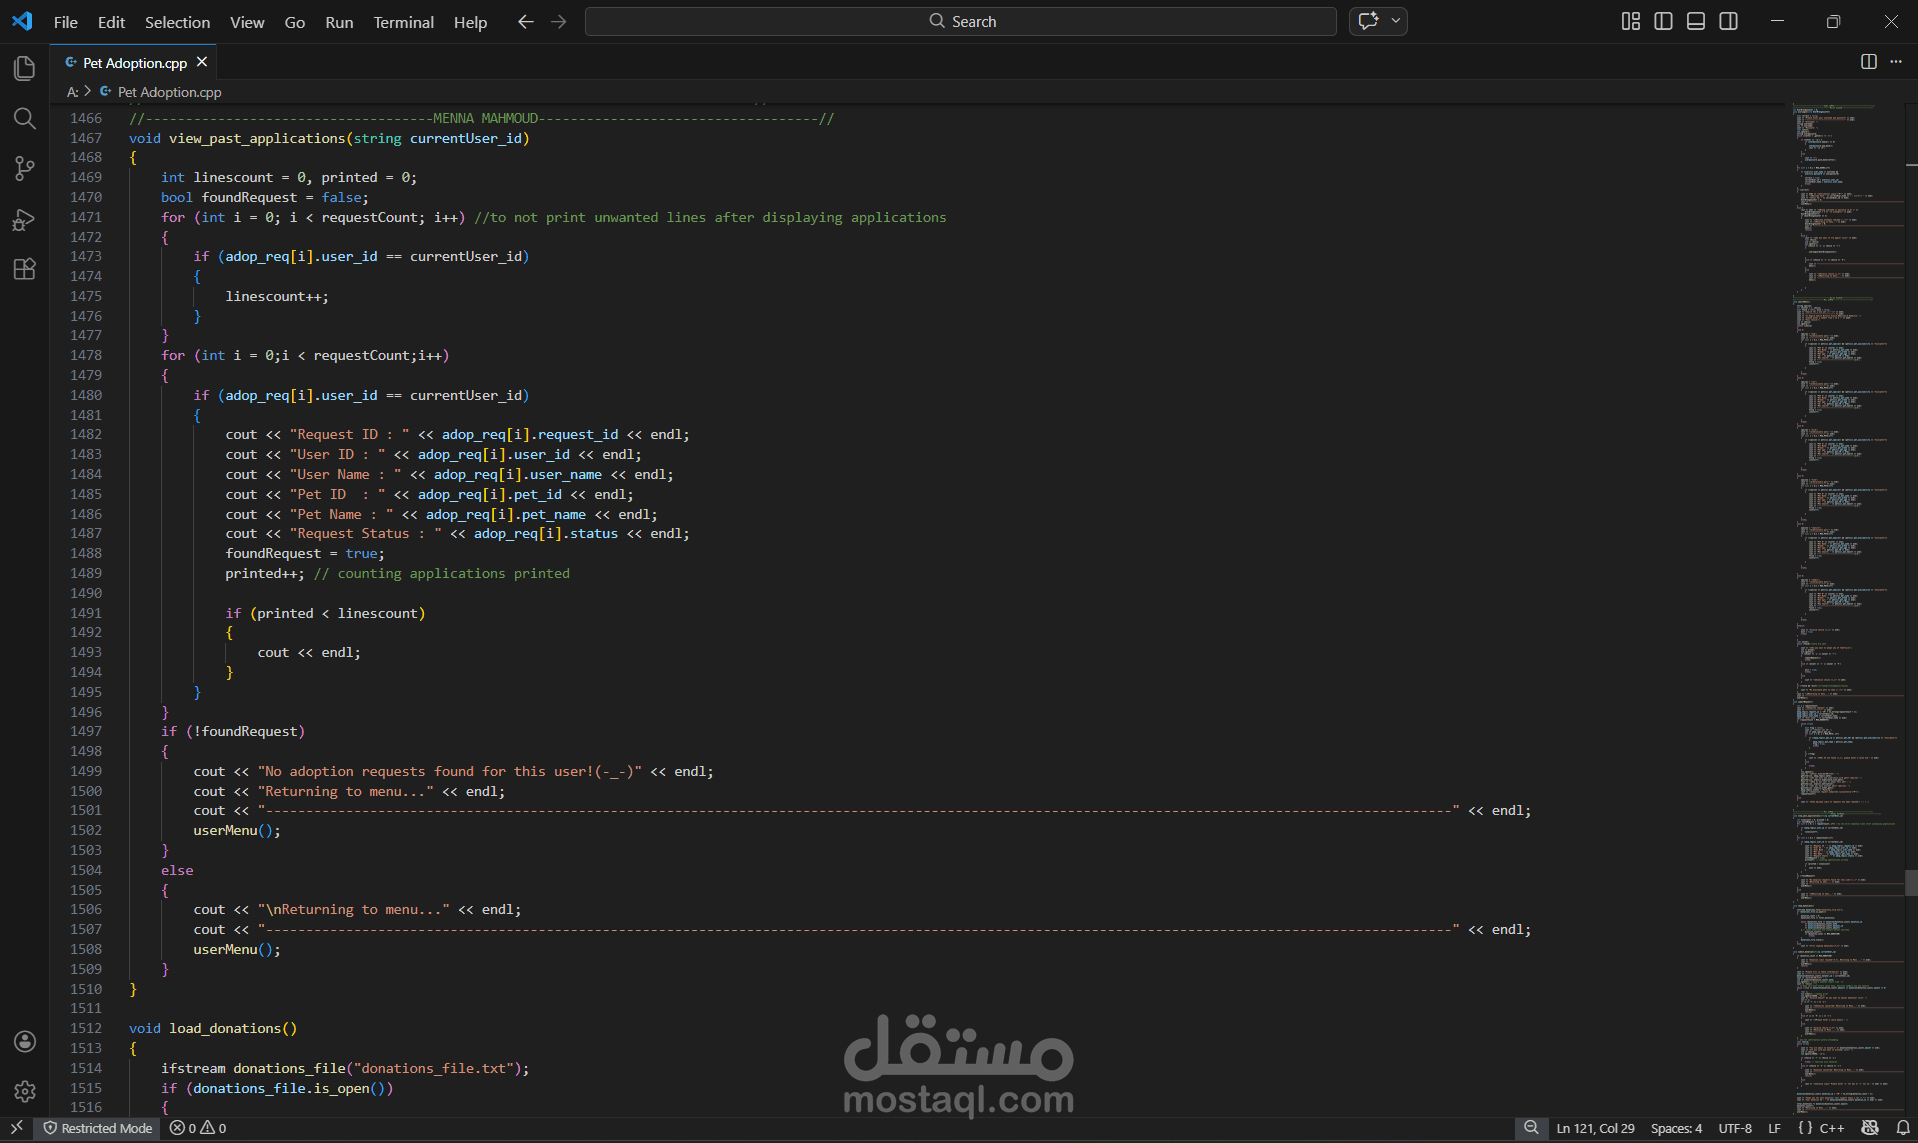This screenshot has width=1918, height=1143.
Task: Toggle the primary sidebar visibility
Action: click(x=1663, y=20)
